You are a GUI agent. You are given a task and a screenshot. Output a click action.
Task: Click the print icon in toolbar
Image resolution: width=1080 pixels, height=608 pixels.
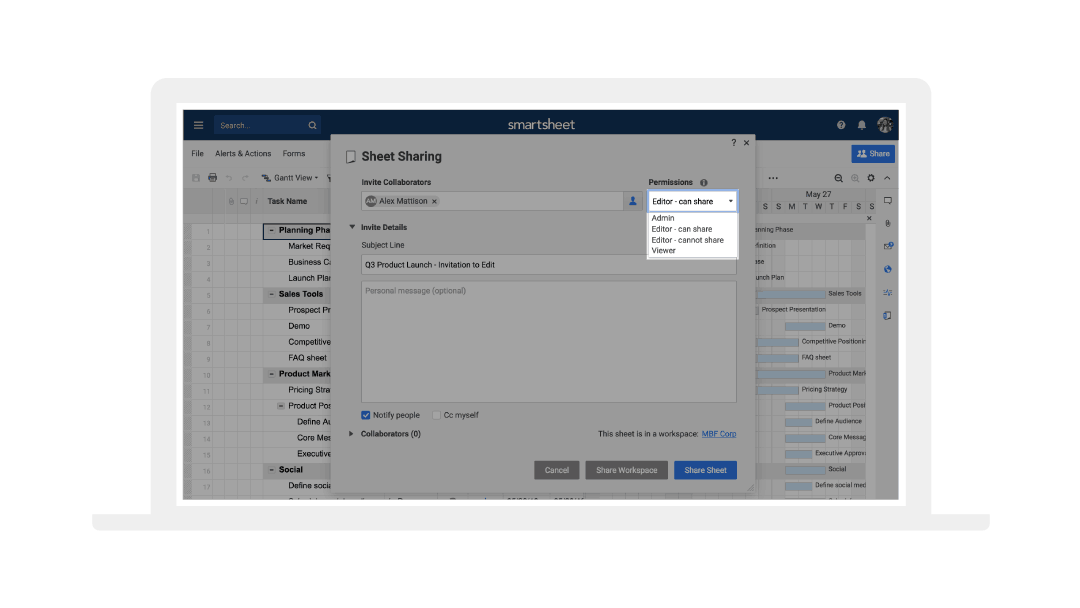point(212,178)
